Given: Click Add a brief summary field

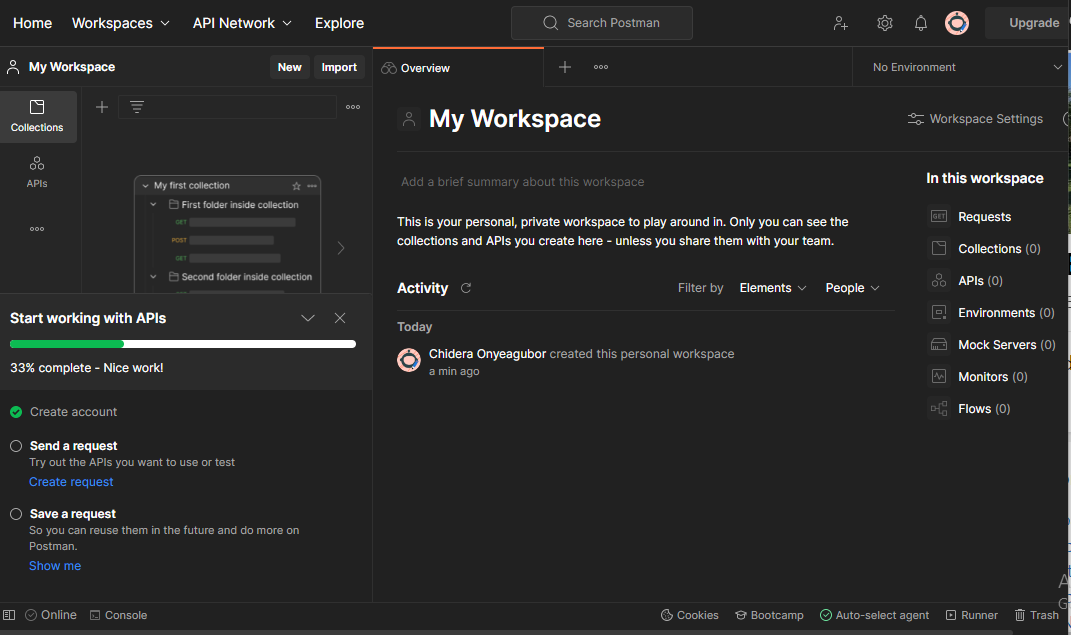Looking at the screenshot, I should [523, 182].
